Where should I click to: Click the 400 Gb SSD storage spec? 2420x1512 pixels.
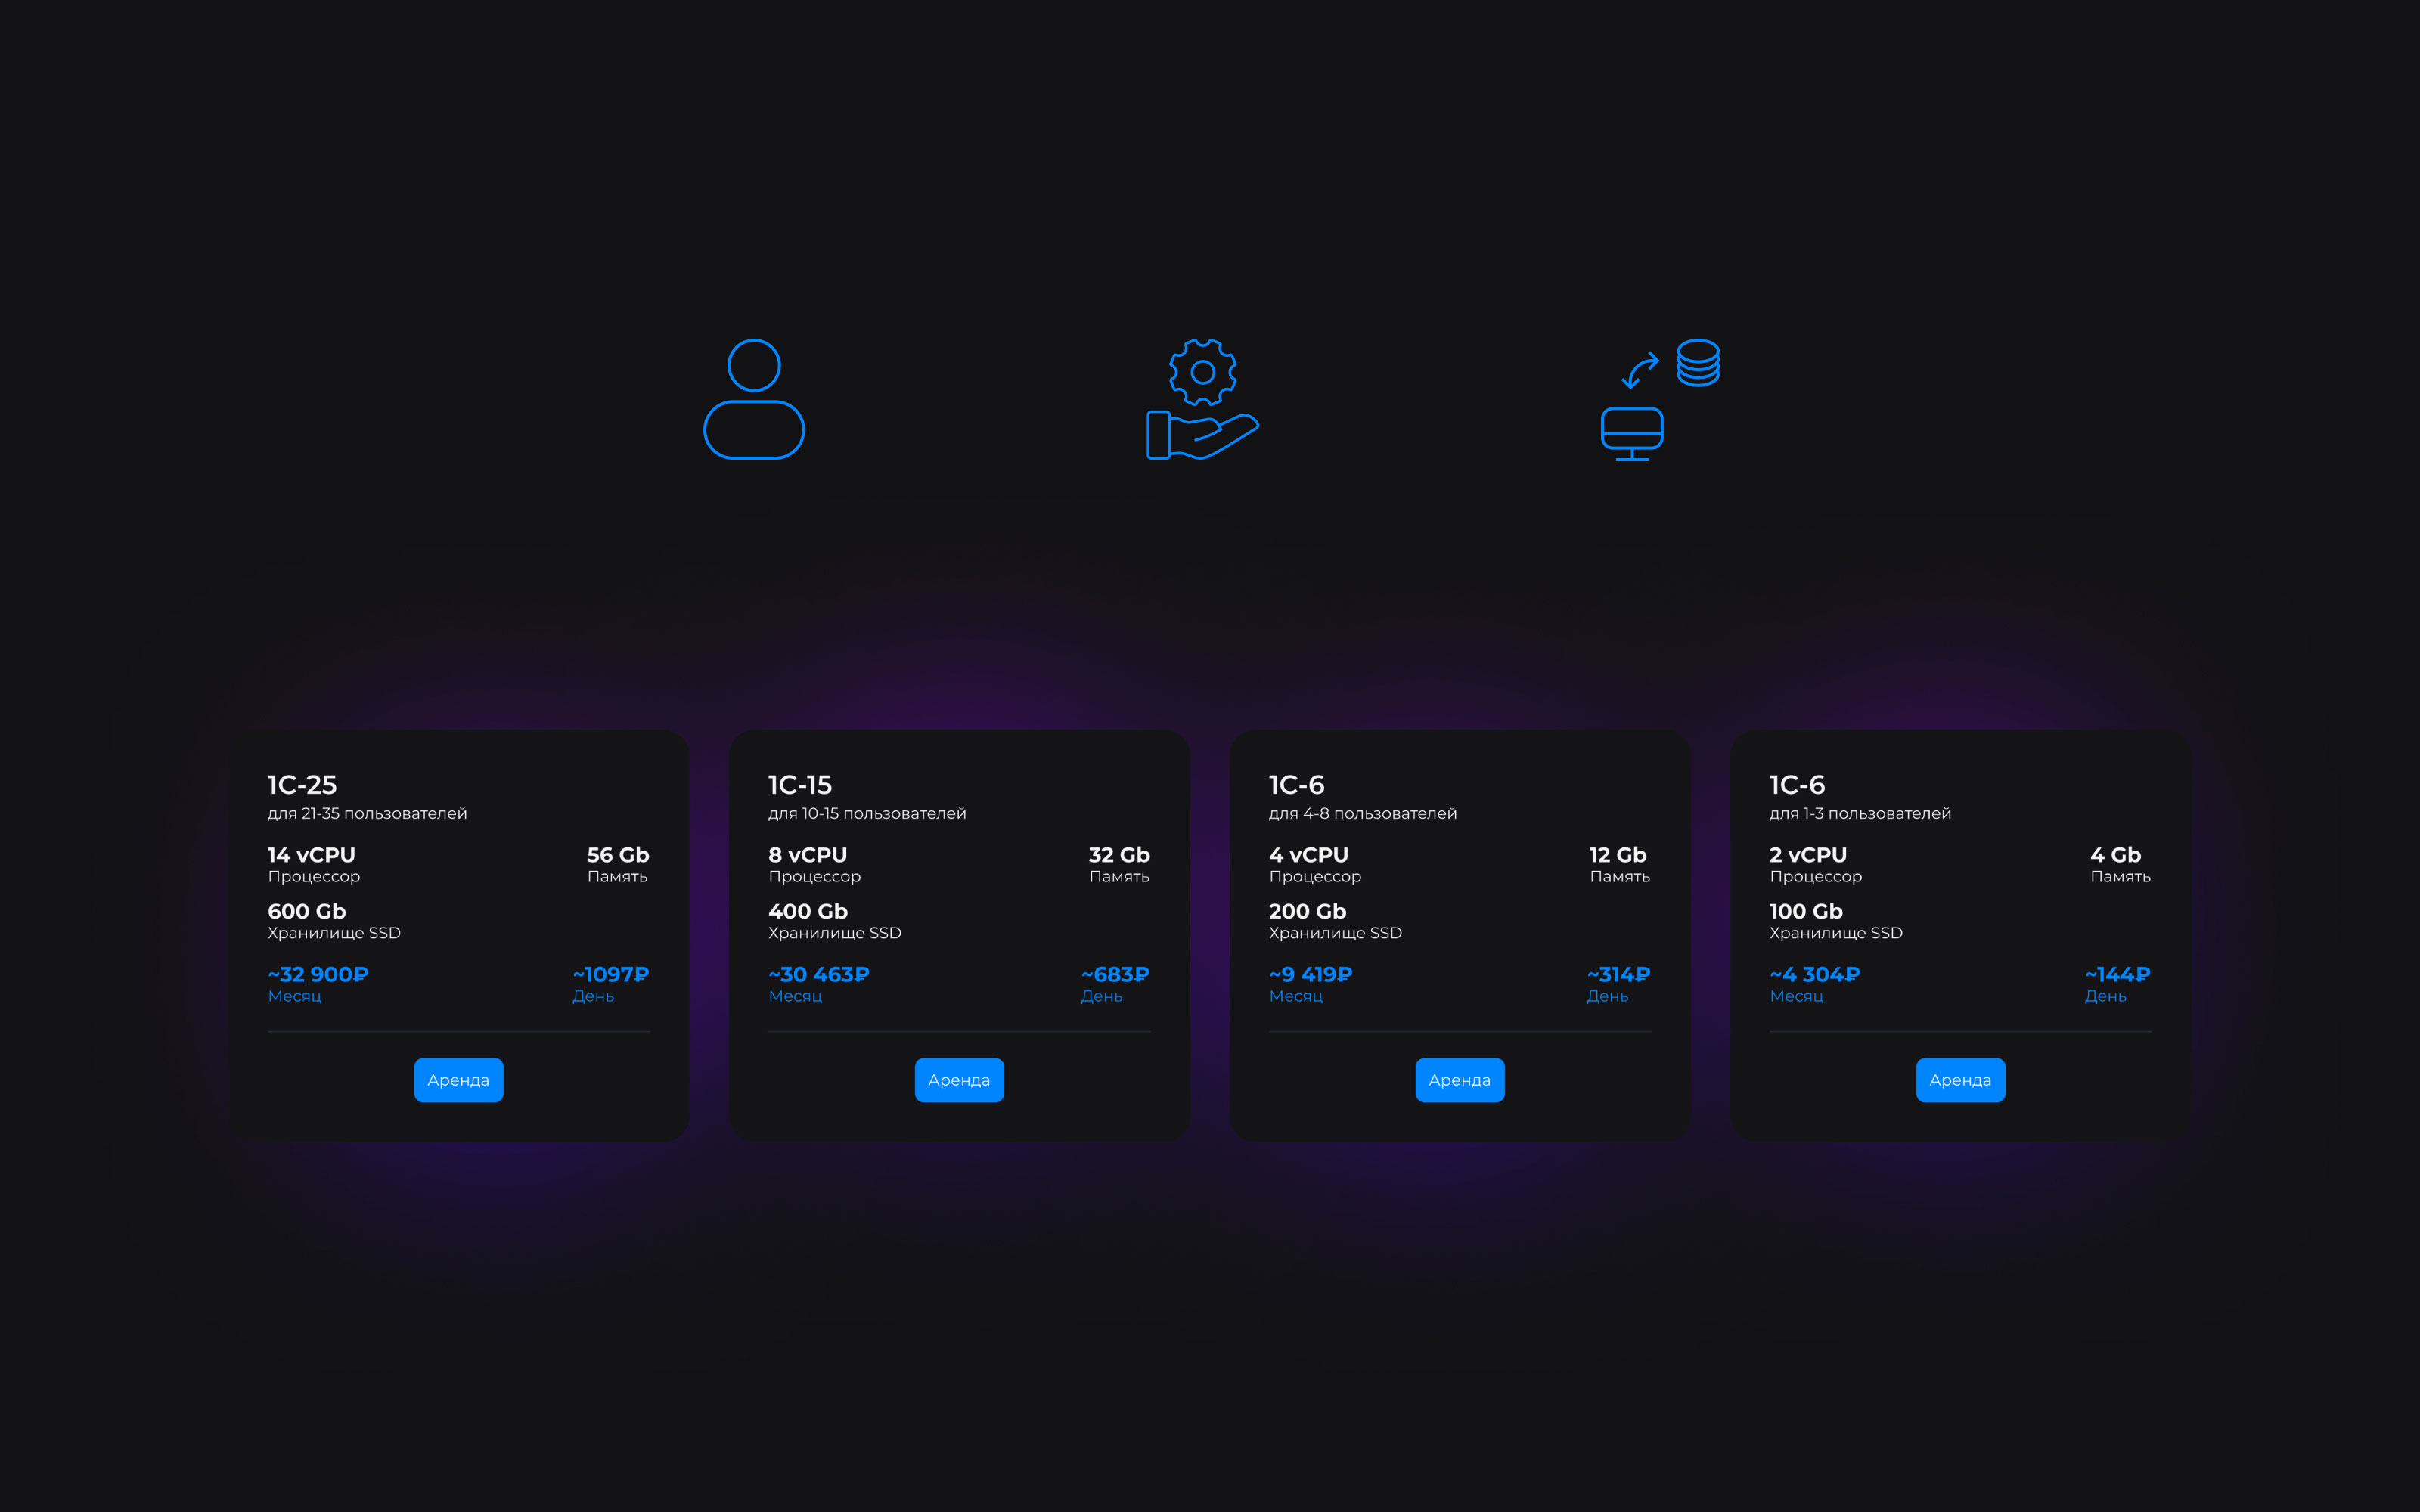click(x=808, y=912)
